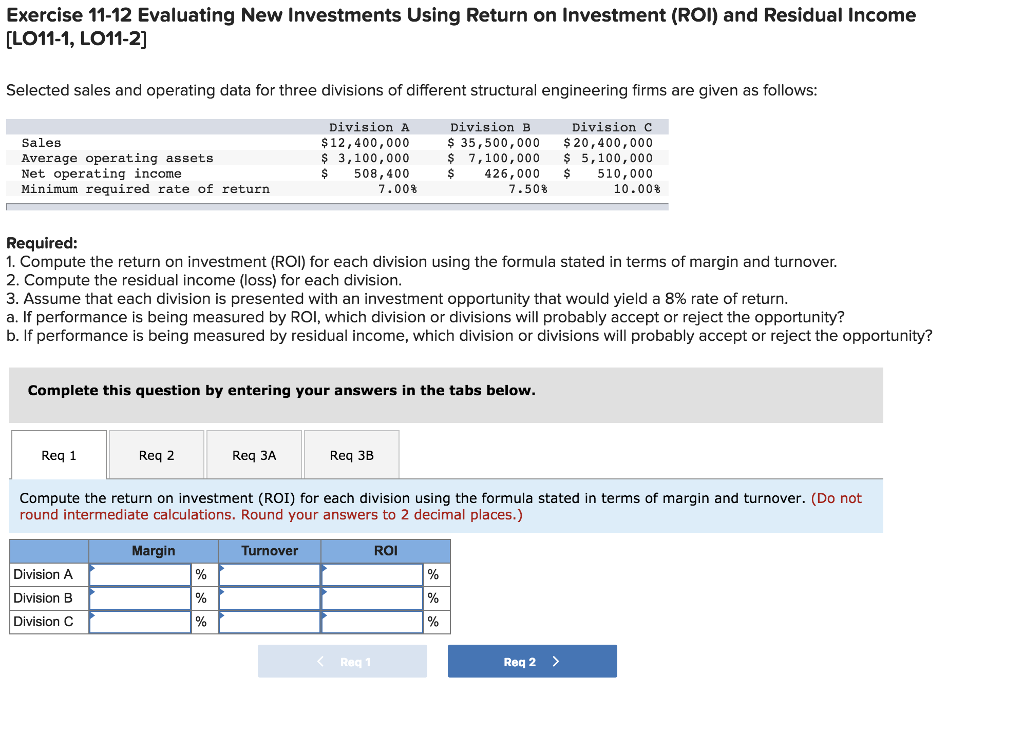Click the Margin column header
1024x734 pixels.
click(x=152, y=550)
